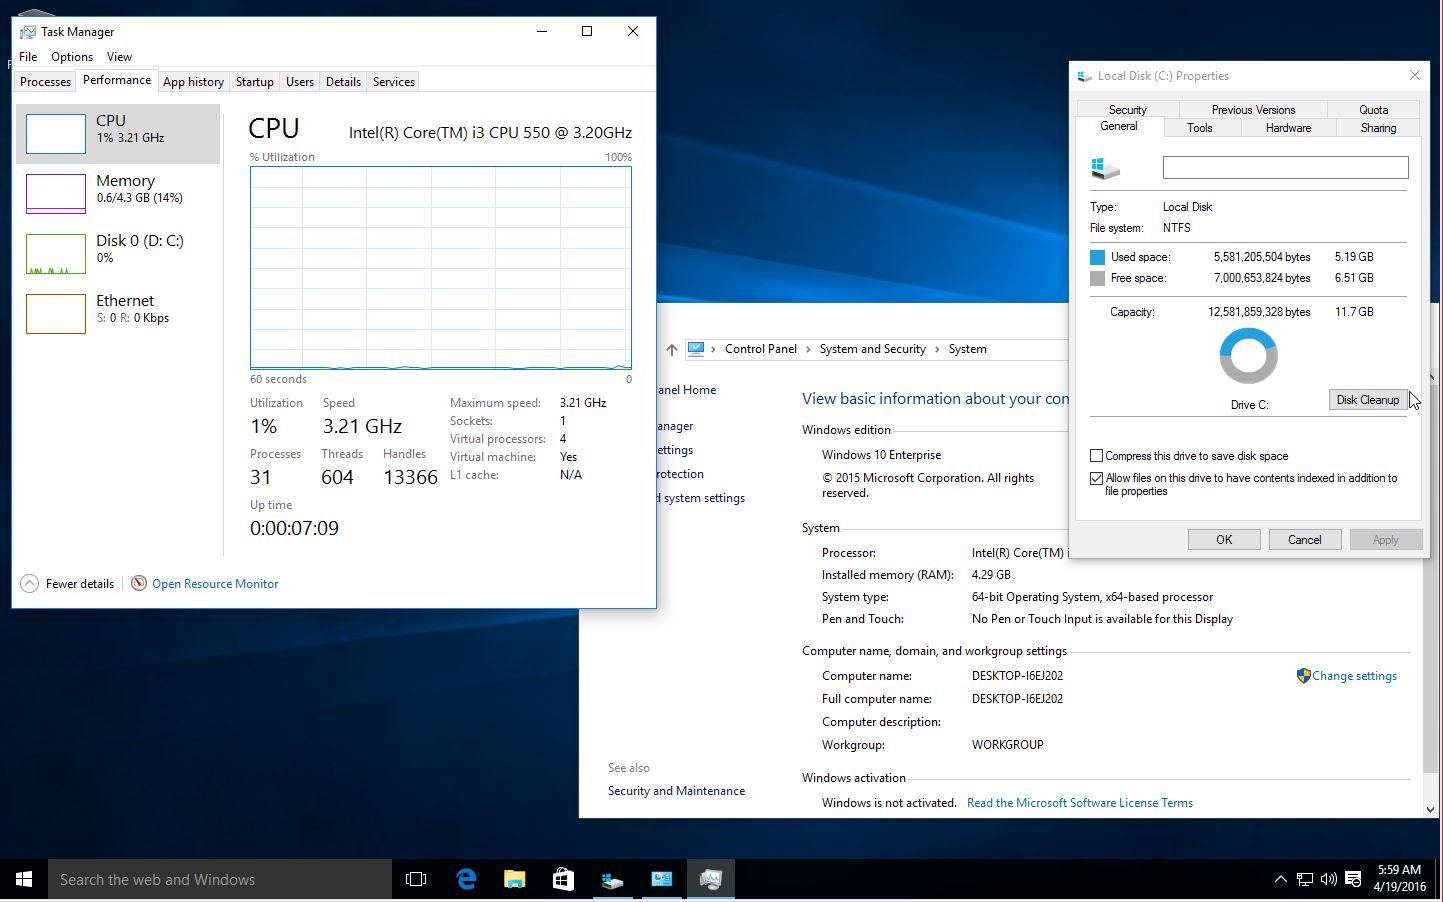1443x902 pixels.
Task: Collapse with Fewer details chevron
Action: pos(30,584)
